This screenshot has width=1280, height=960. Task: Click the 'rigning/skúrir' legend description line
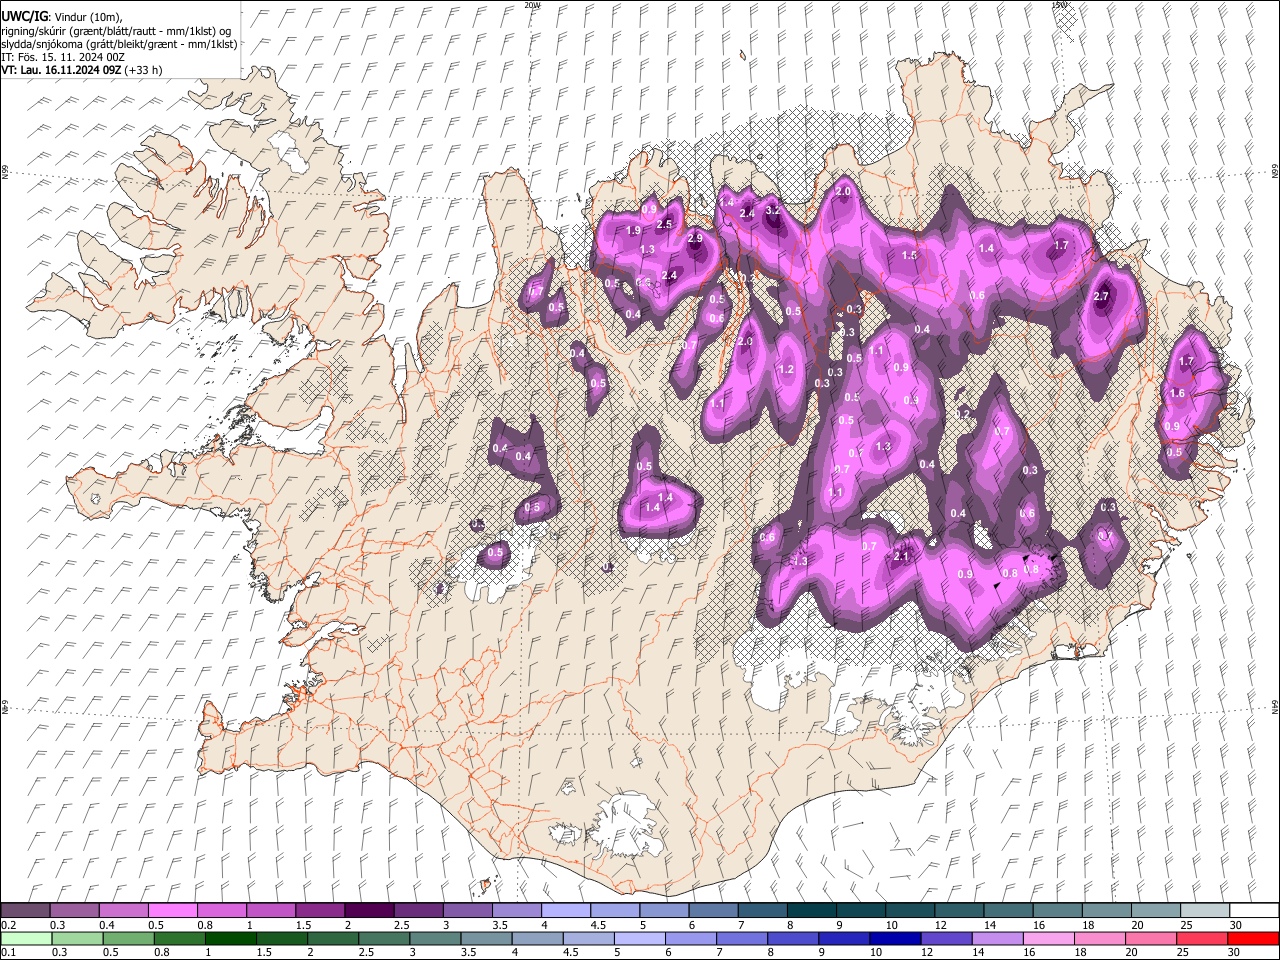116,31
